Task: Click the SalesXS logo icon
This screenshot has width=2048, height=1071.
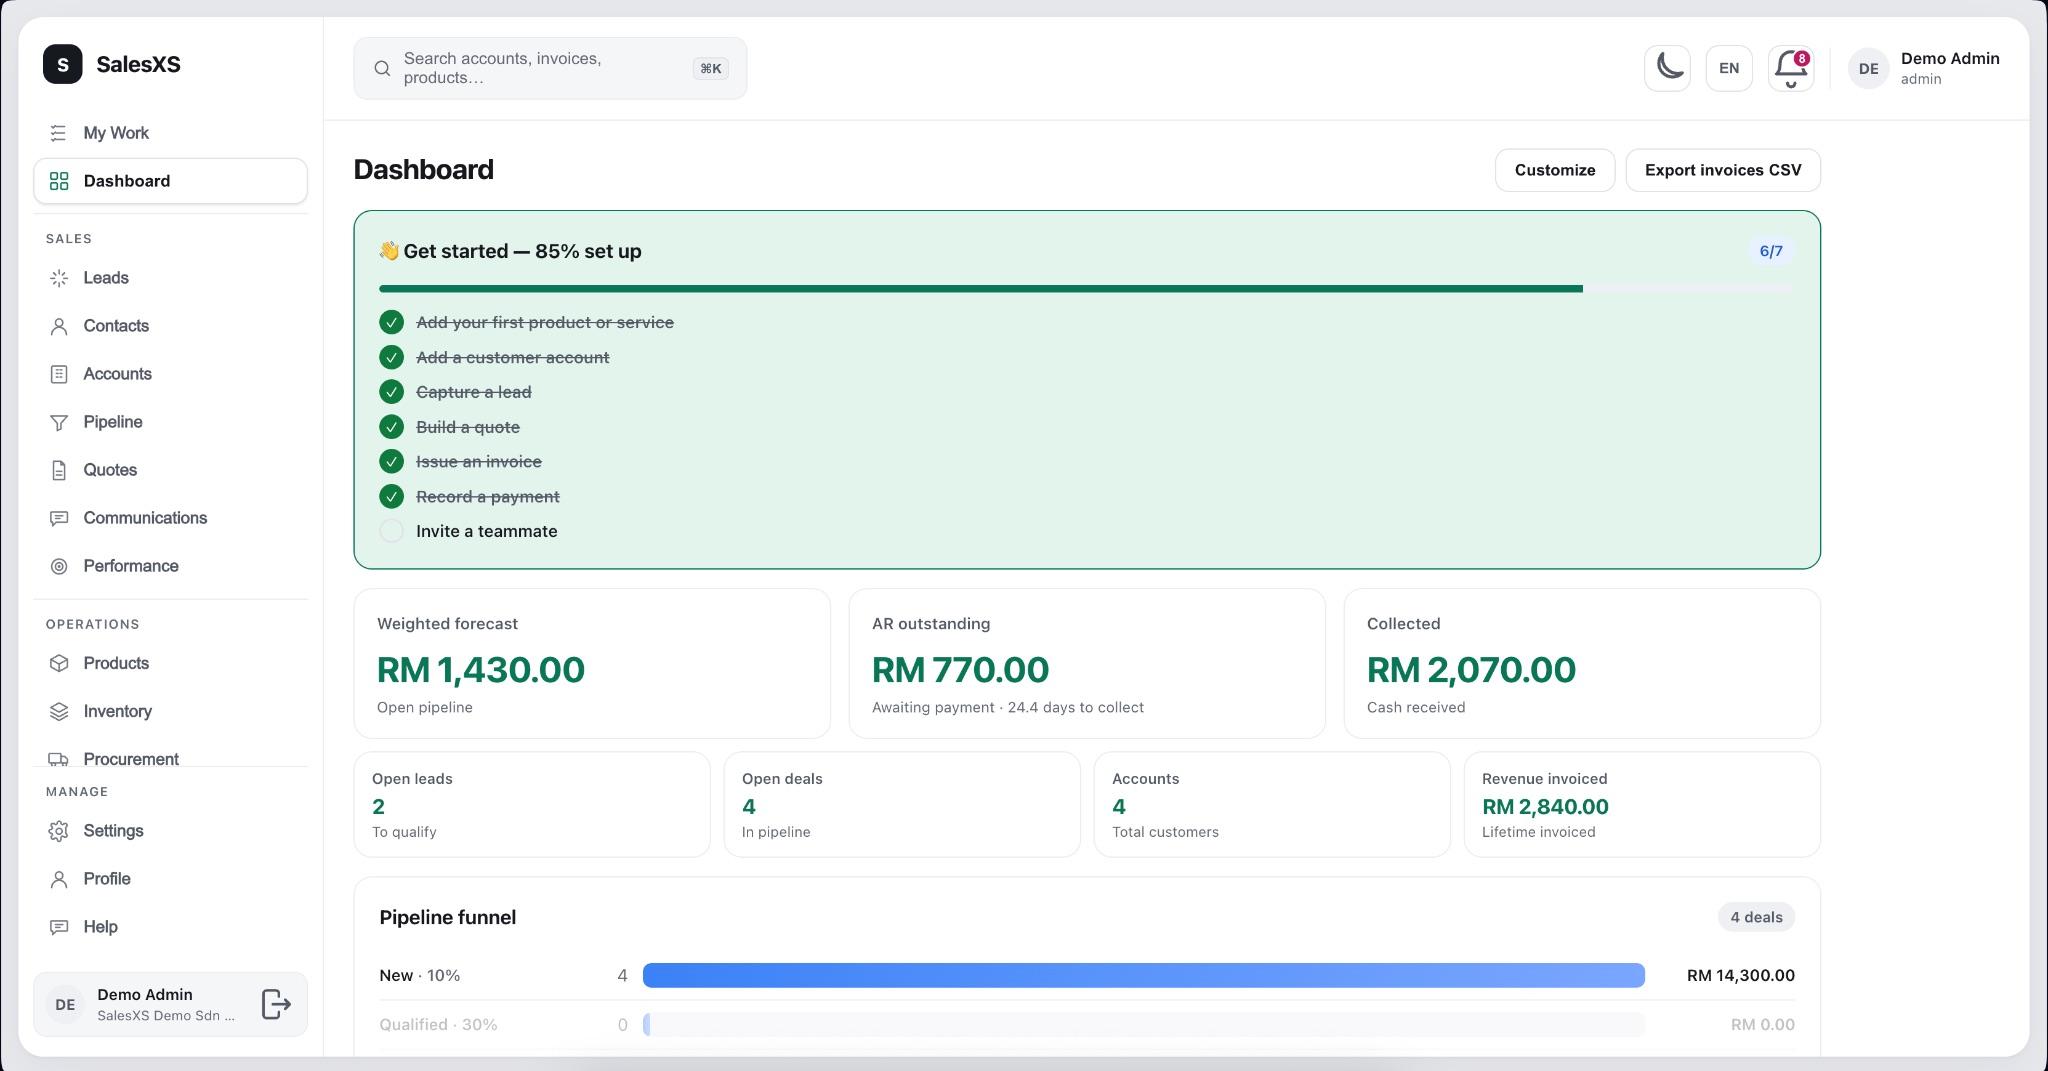Action: click(x=63, y=64)
